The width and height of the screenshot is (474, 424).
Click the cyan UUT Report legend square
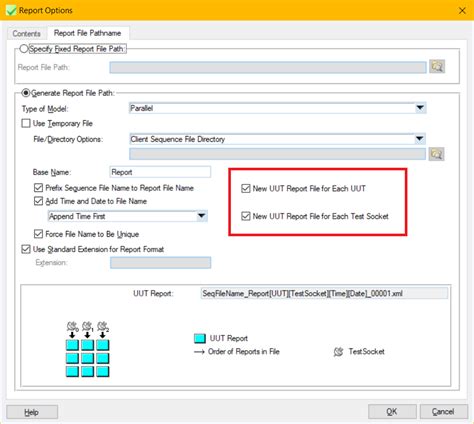pos(200,338)
